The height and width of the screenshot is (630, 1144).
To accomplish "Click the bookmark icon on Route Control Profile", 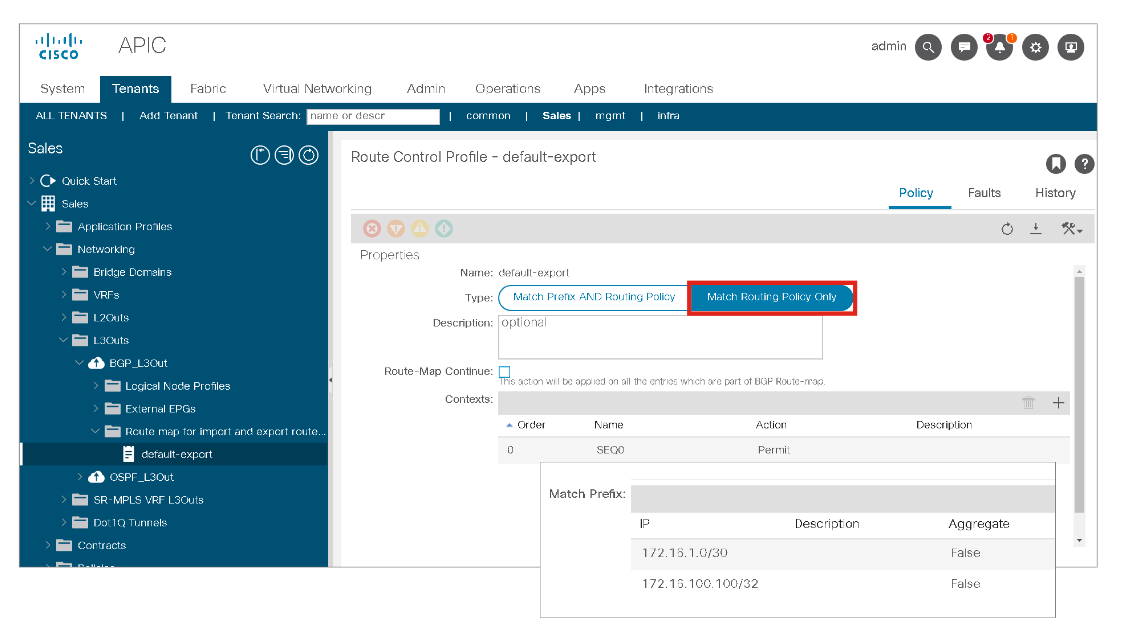I will [1055, 164].
